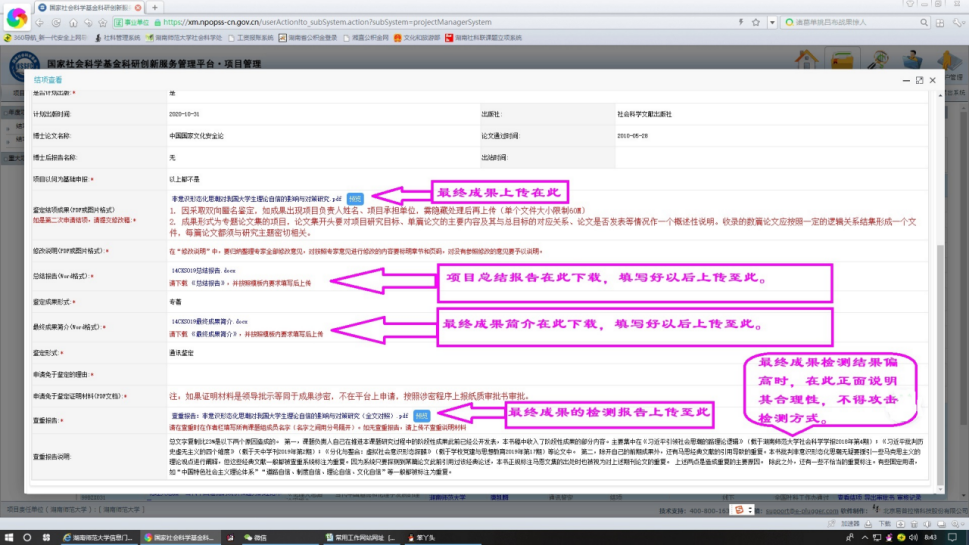Click the favorites star left of address bar

coord(103,23)
